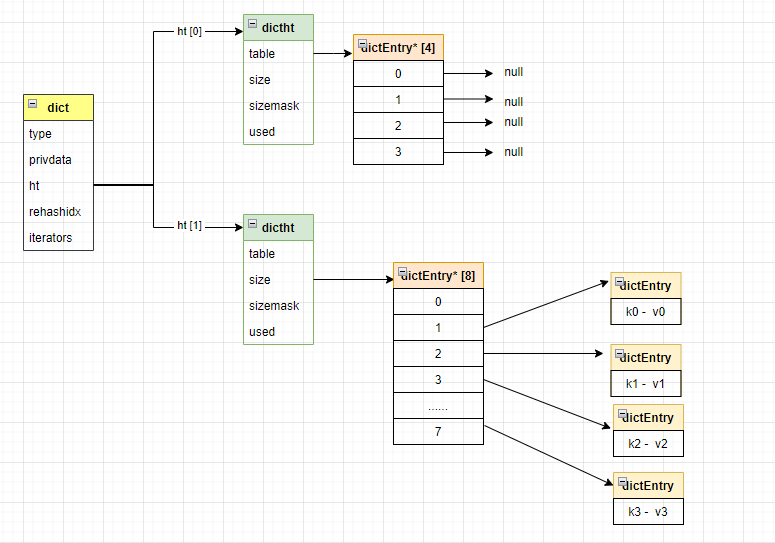Select the rehashidx field in dict

coord(58,212)
